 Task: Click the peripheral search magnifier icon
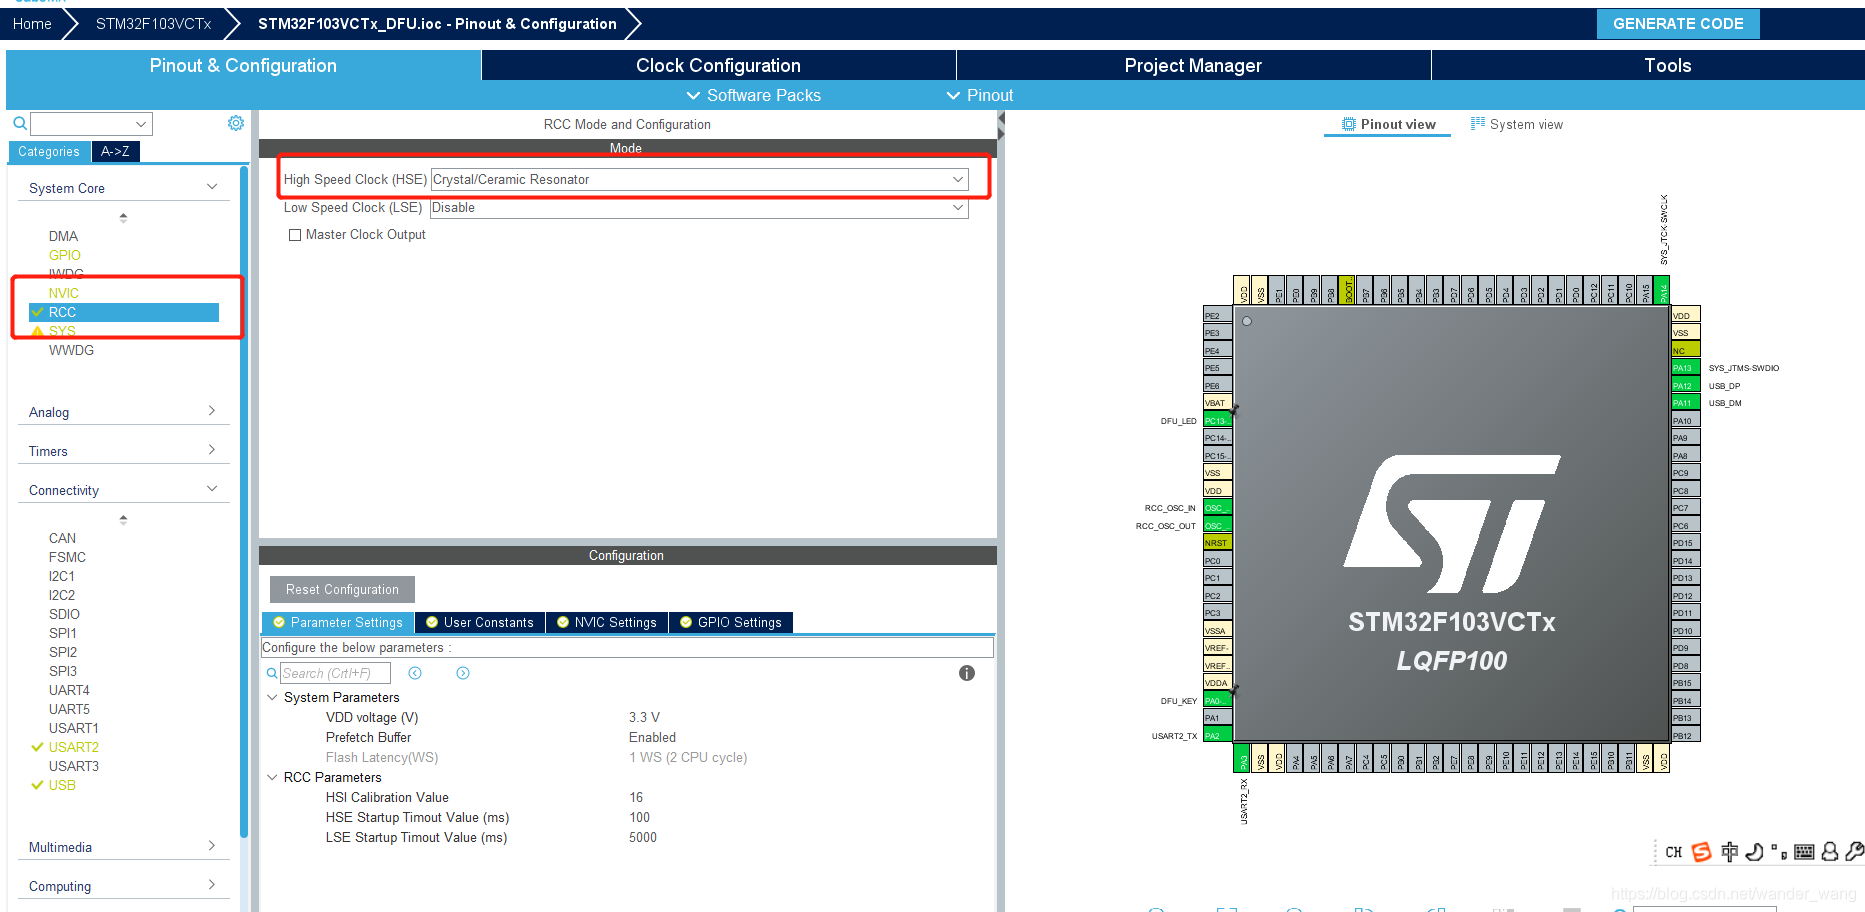(19, 124)
